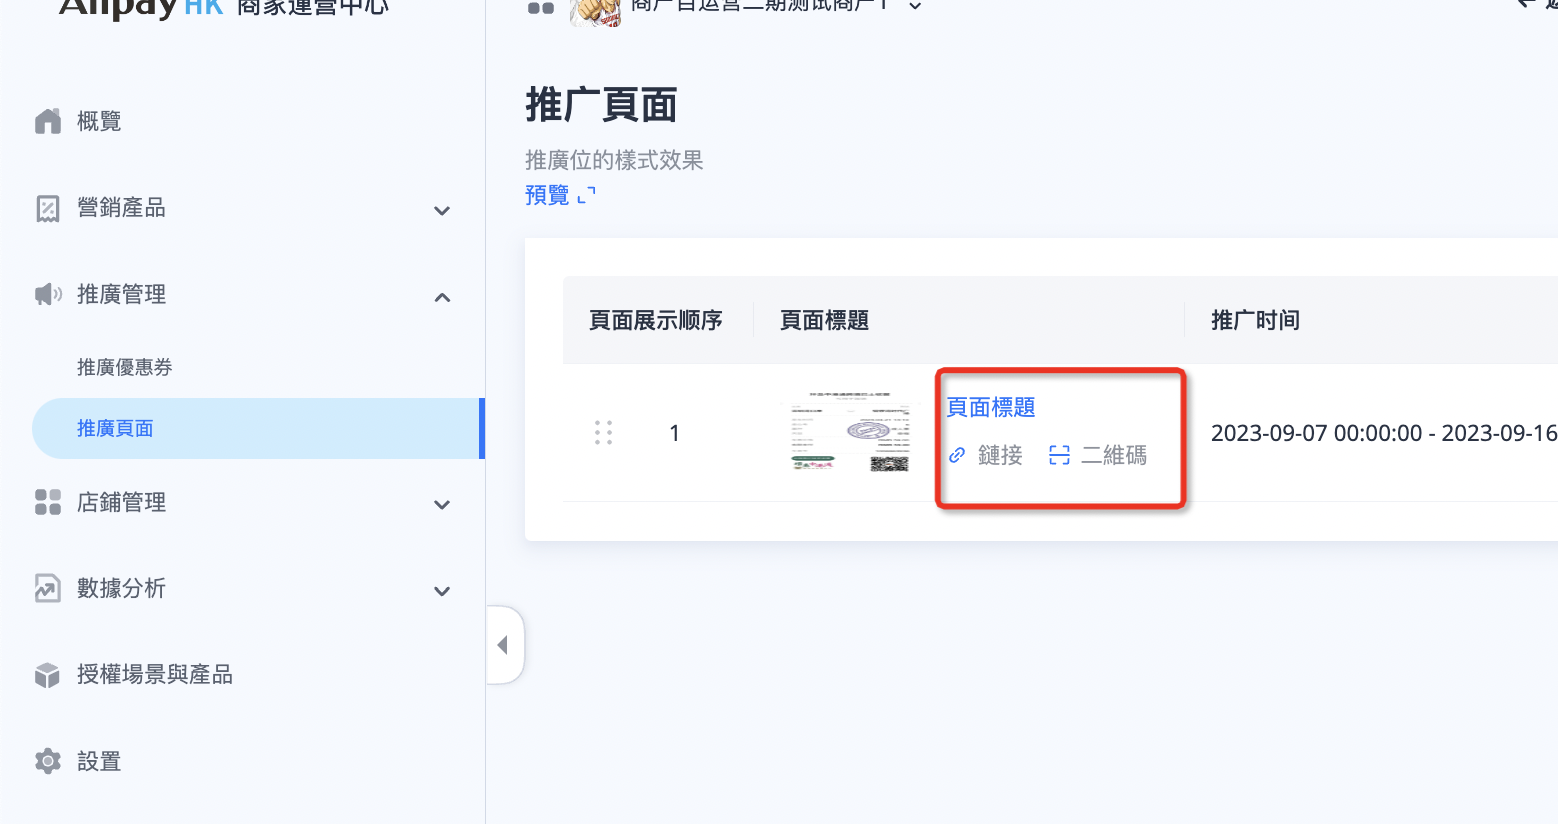Open the 預覽 preview link
This screenshot has width=1558, height=824.
coord(559,195)
